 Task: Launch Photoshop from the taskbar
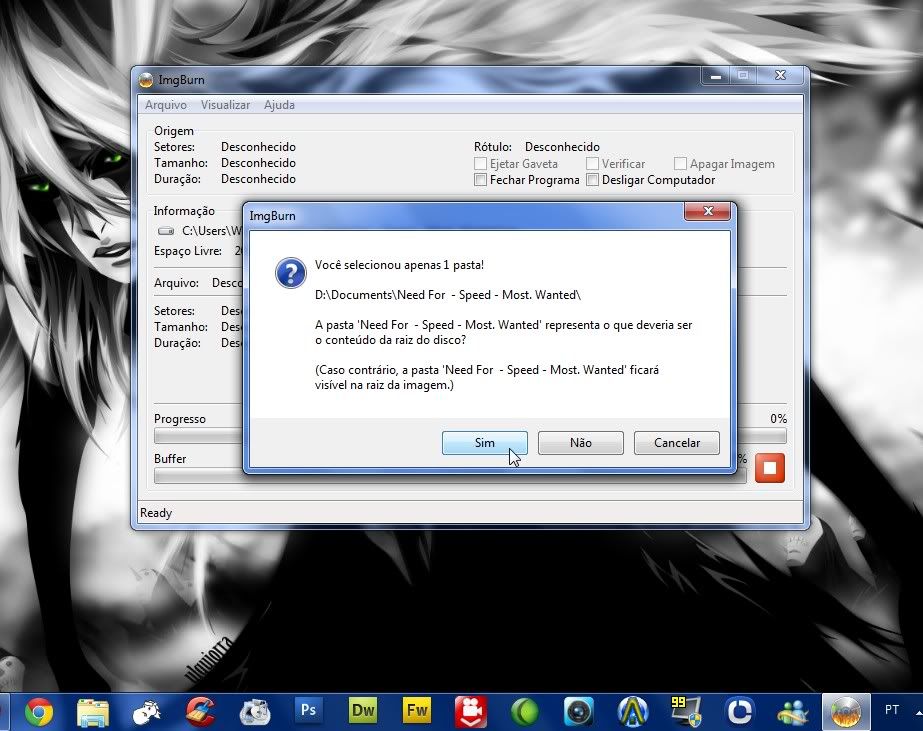pos(308,711)
